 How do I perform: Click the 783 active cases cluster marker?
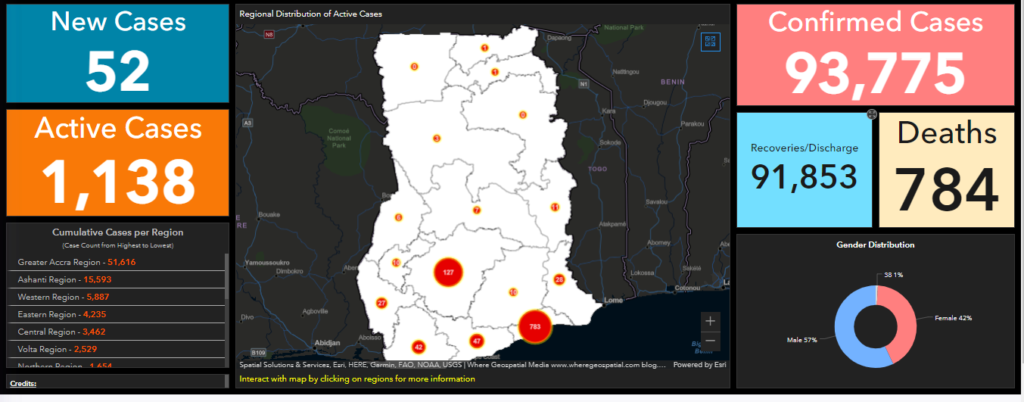pos(535,326)
